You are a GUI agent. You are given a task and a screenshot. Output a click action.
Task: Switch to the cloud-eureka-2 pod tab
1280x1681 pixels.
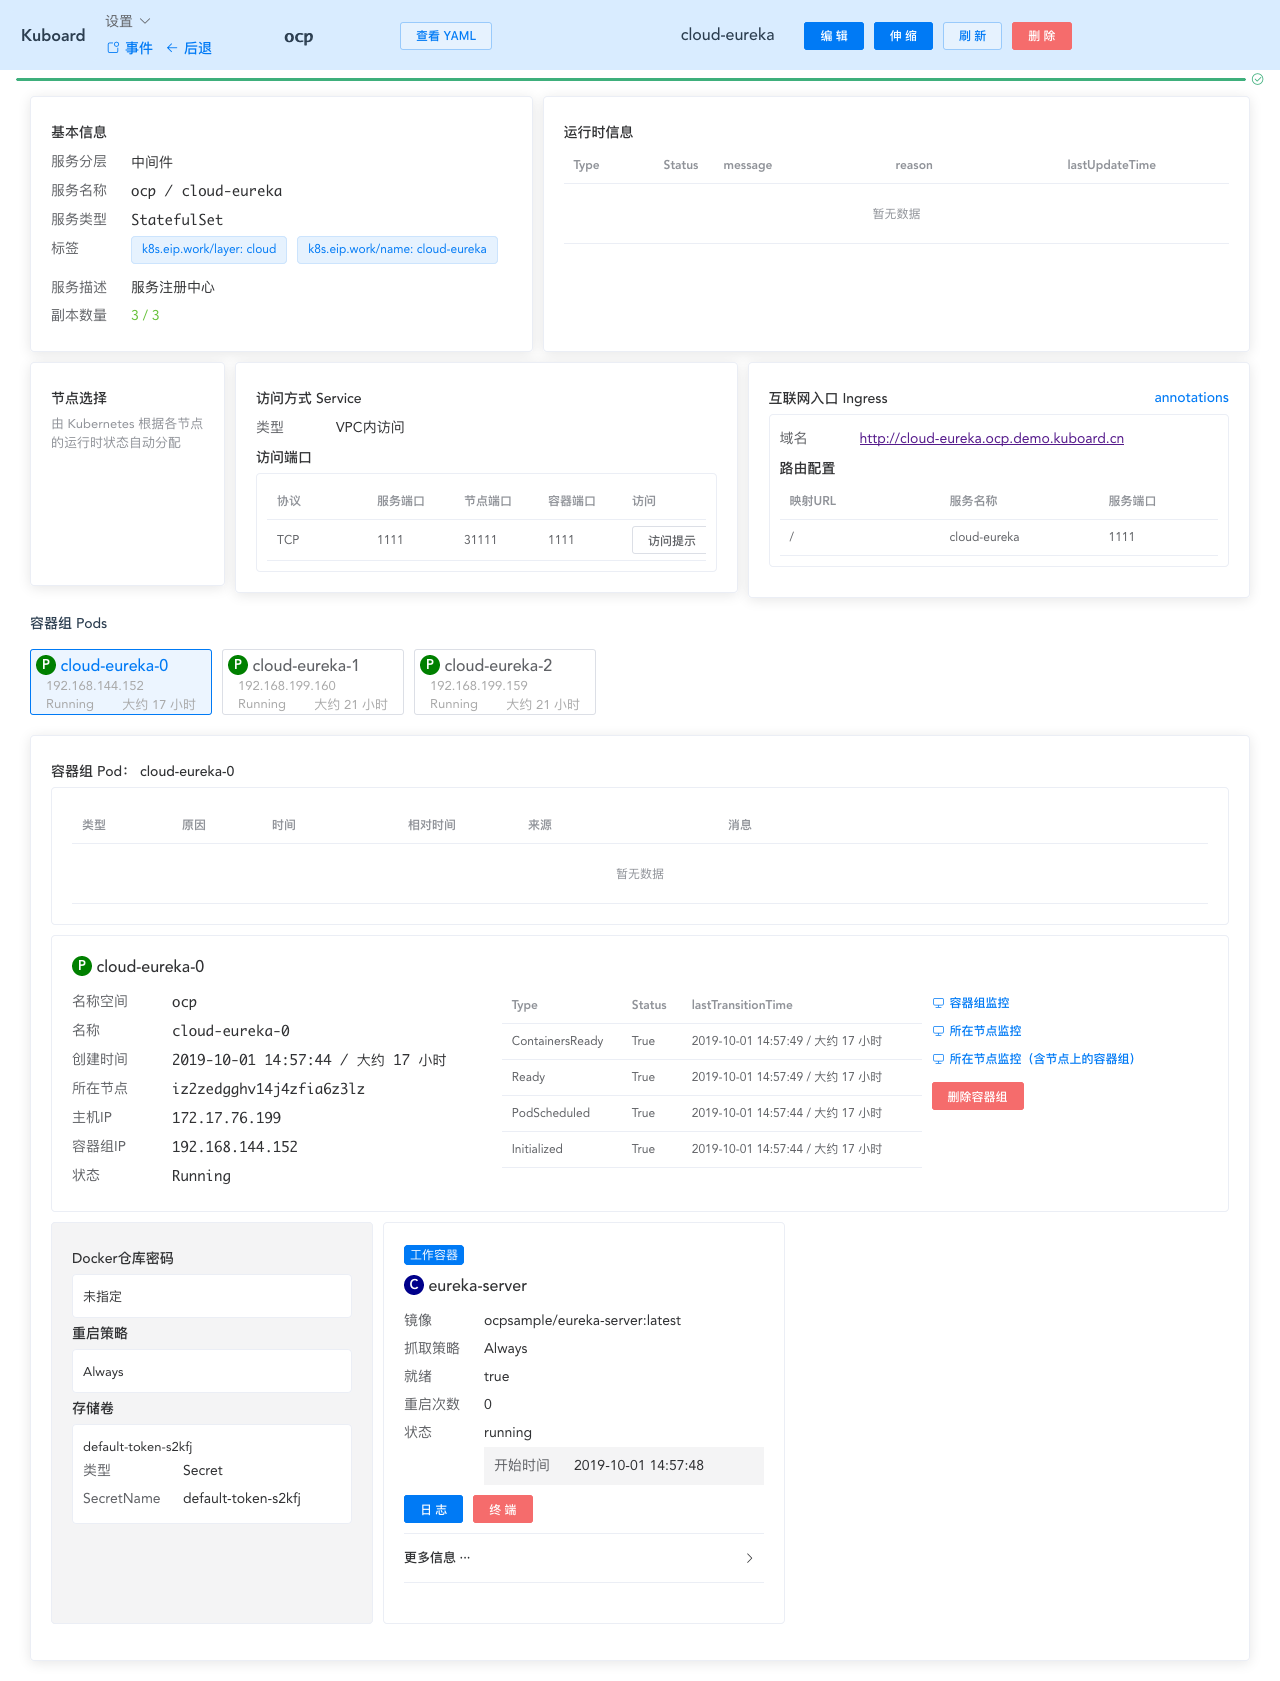pyautogui.click(x=505, y=682)
